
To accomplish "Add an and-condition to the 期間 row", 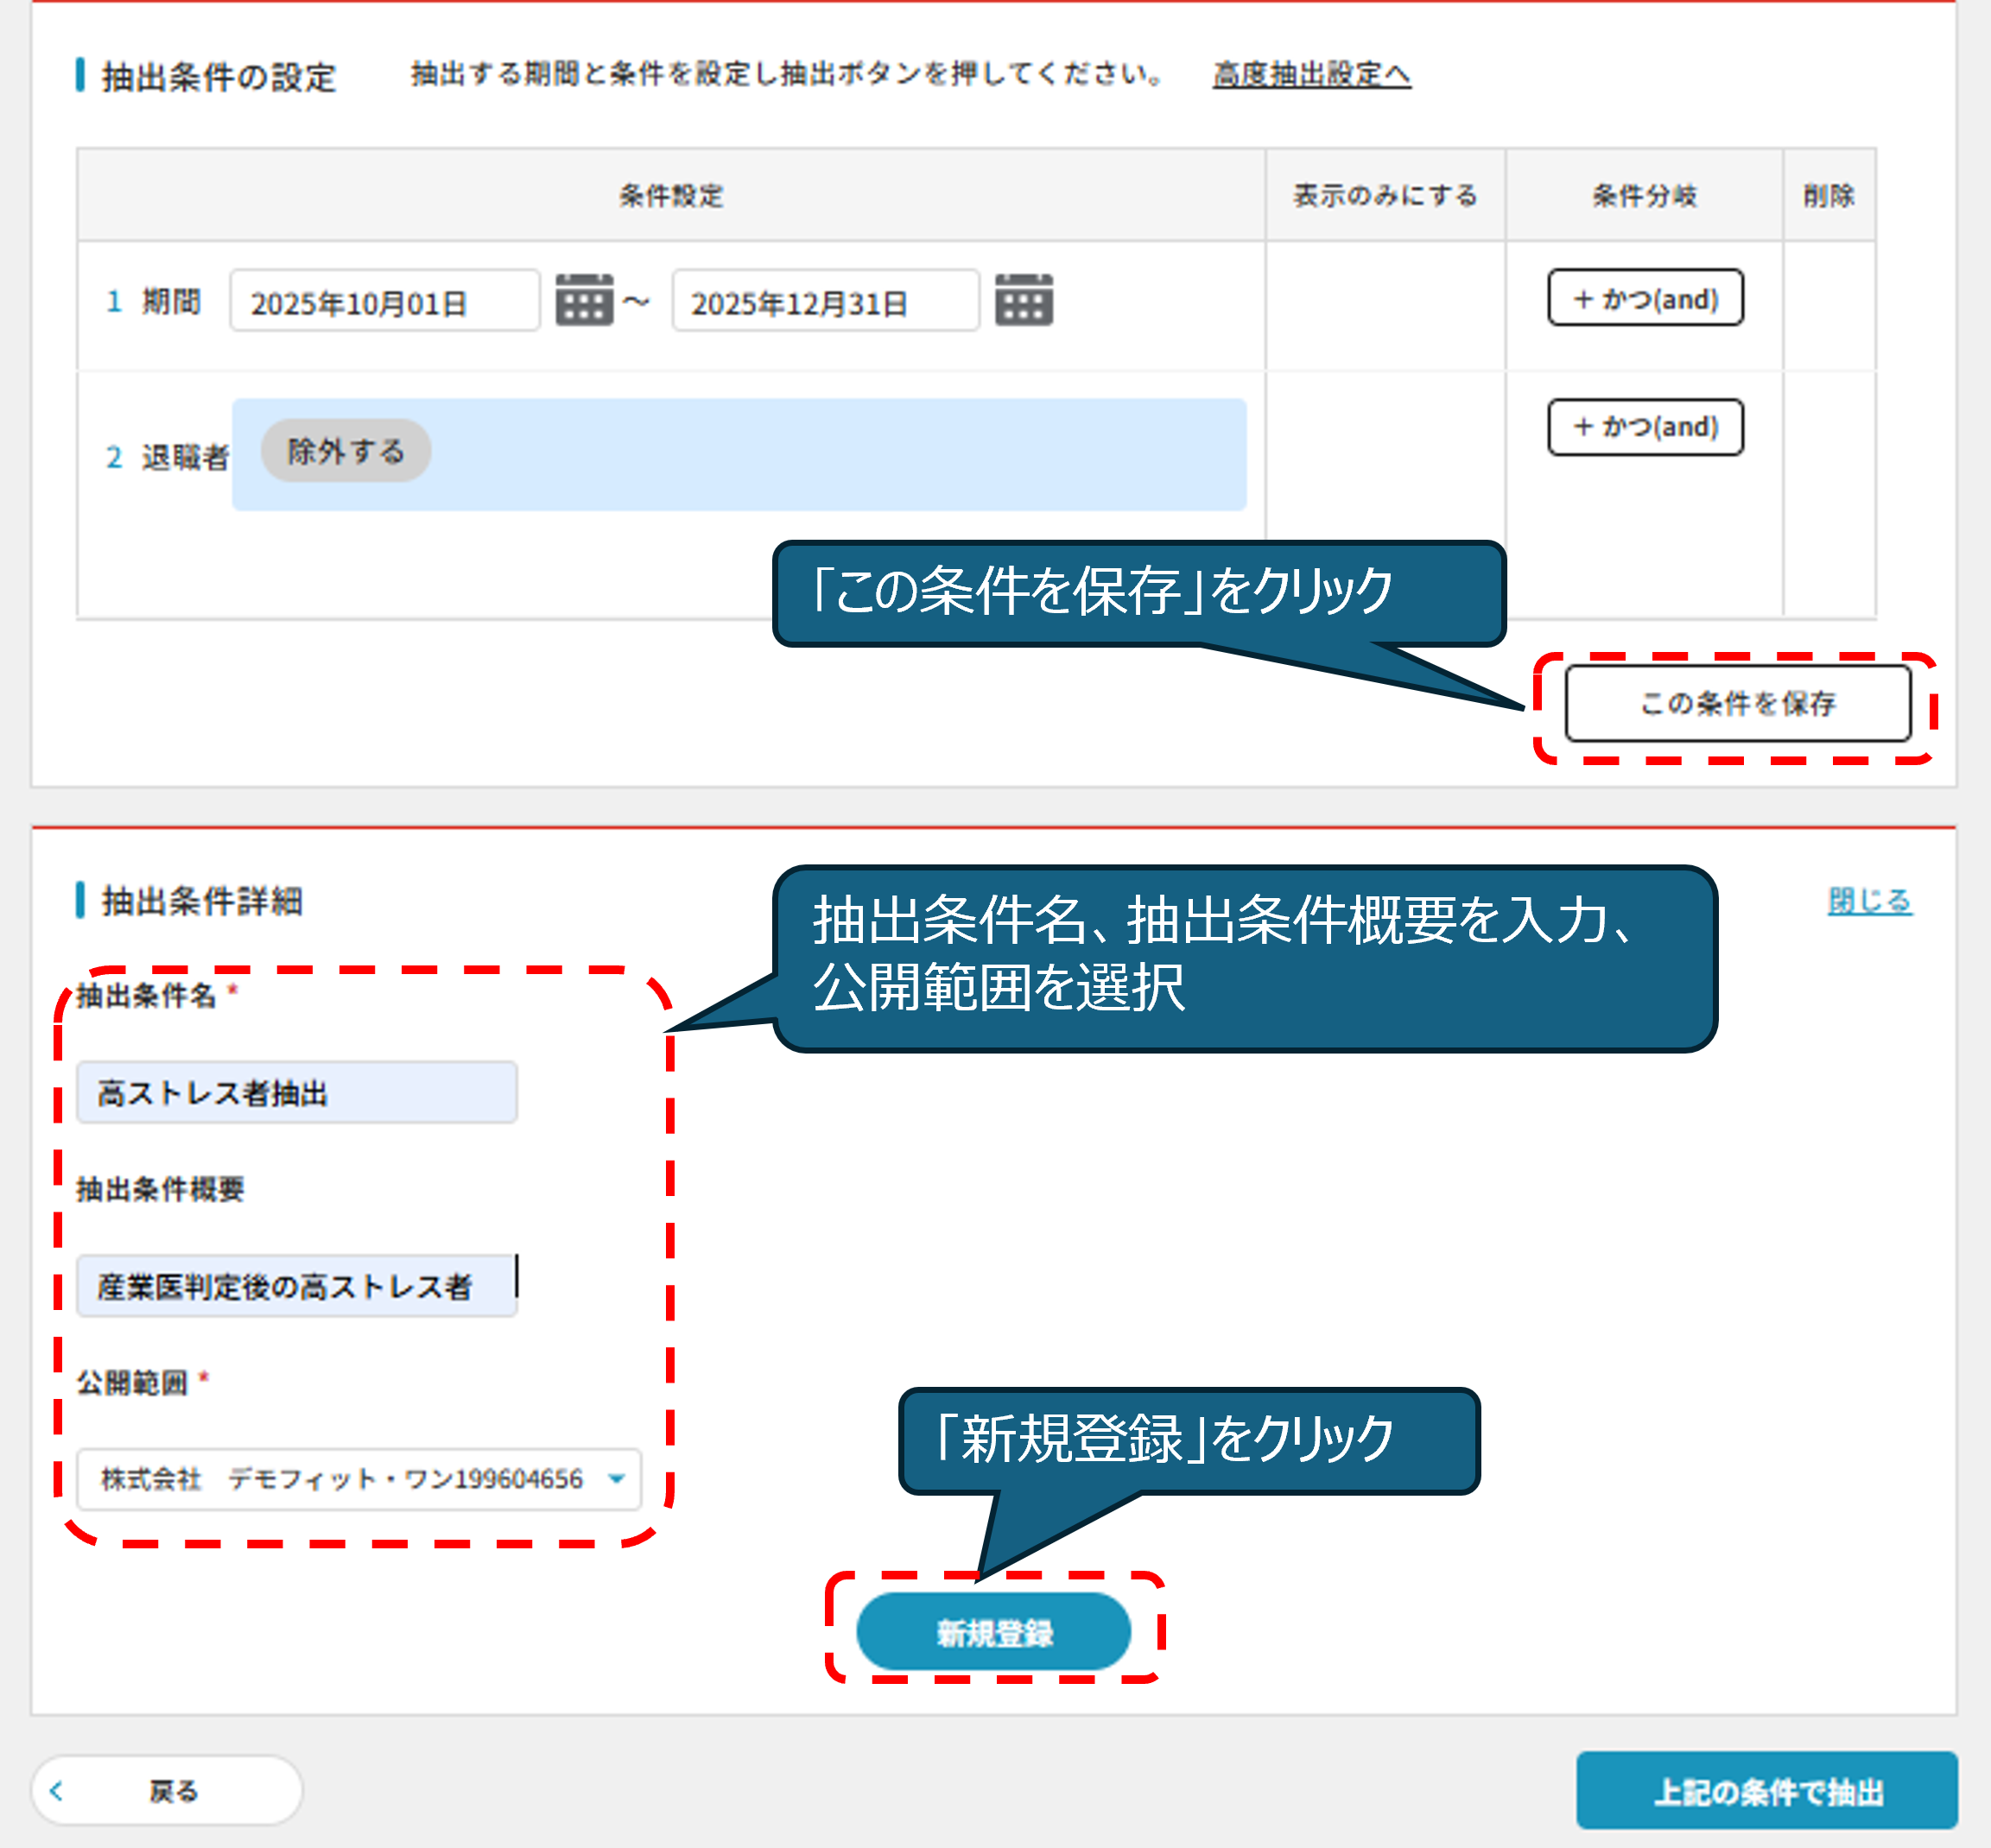I will [1645, 298].
